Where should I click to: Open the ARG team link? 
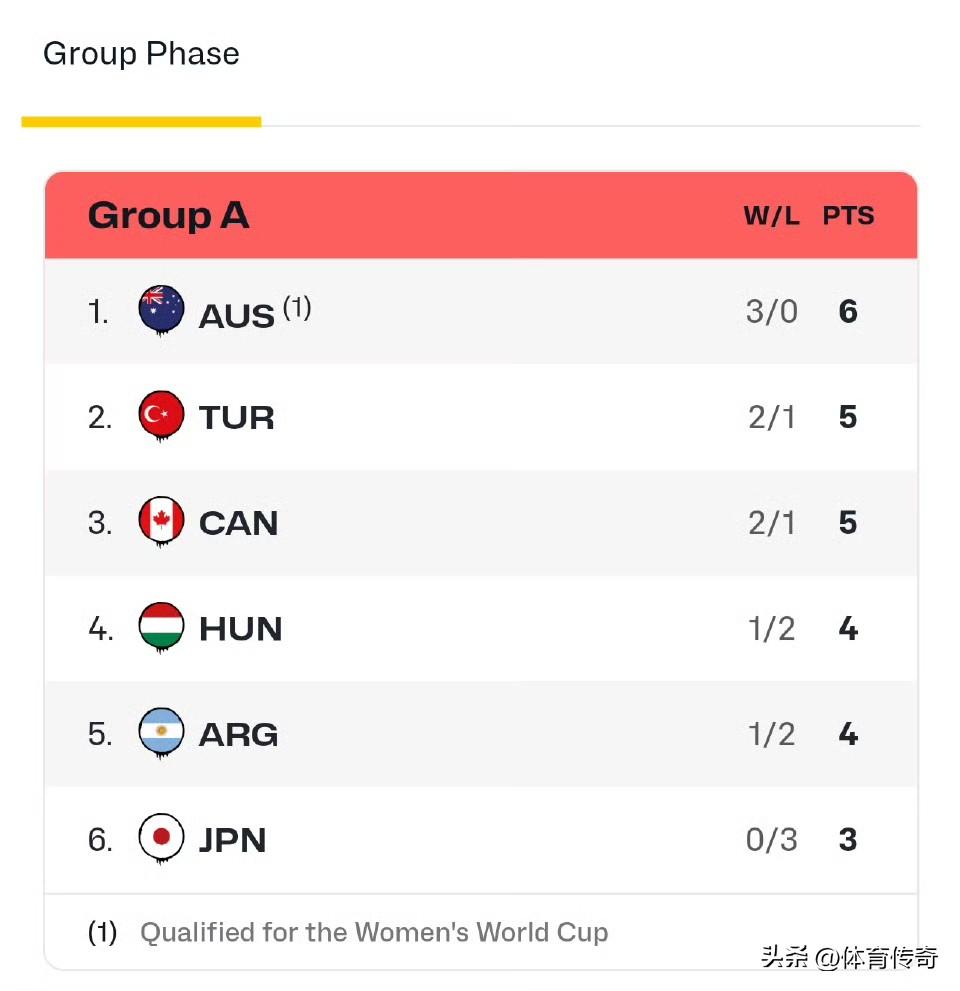point(238,735)
